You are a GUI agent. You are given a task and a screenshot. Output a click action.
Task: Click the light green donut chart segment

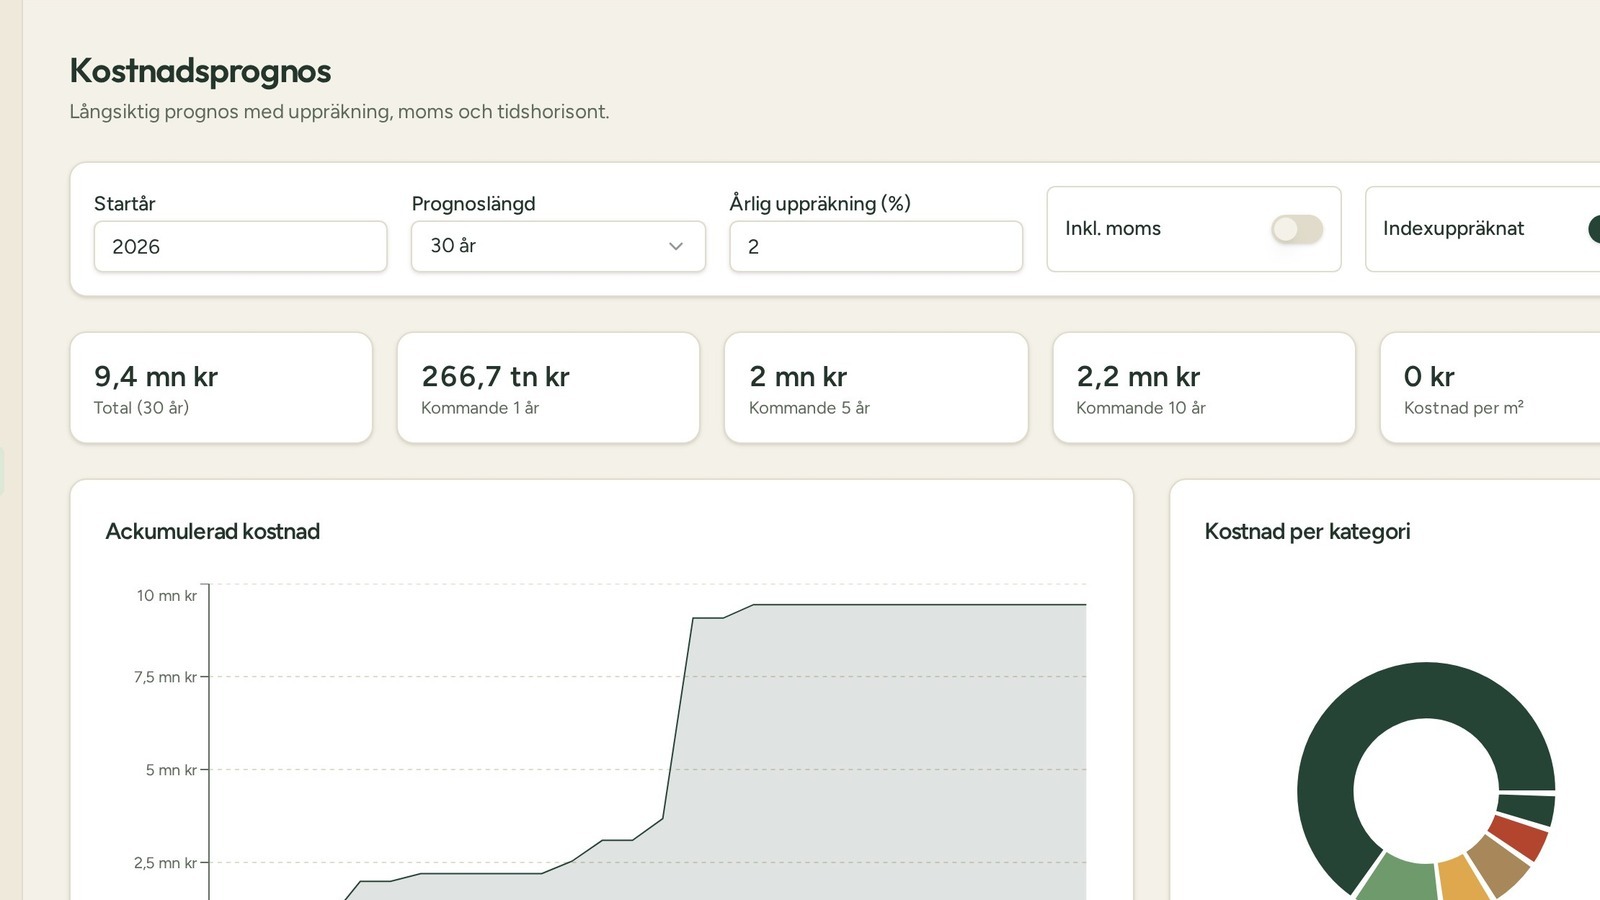pyautogui.click(x=1400, y=880)
